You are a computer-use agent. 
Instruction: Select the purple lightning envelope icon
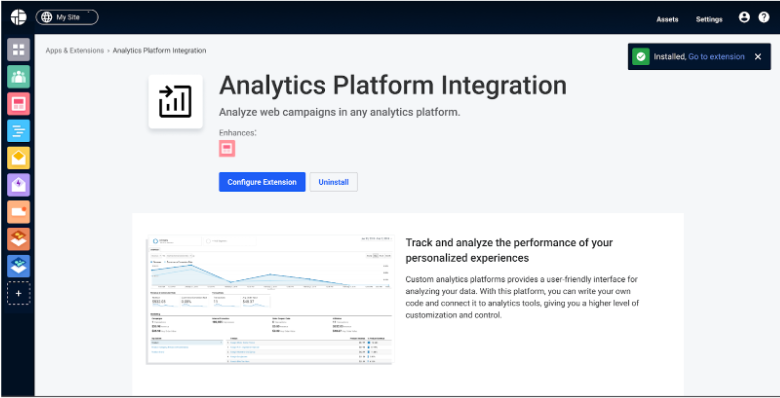(18, 185)
